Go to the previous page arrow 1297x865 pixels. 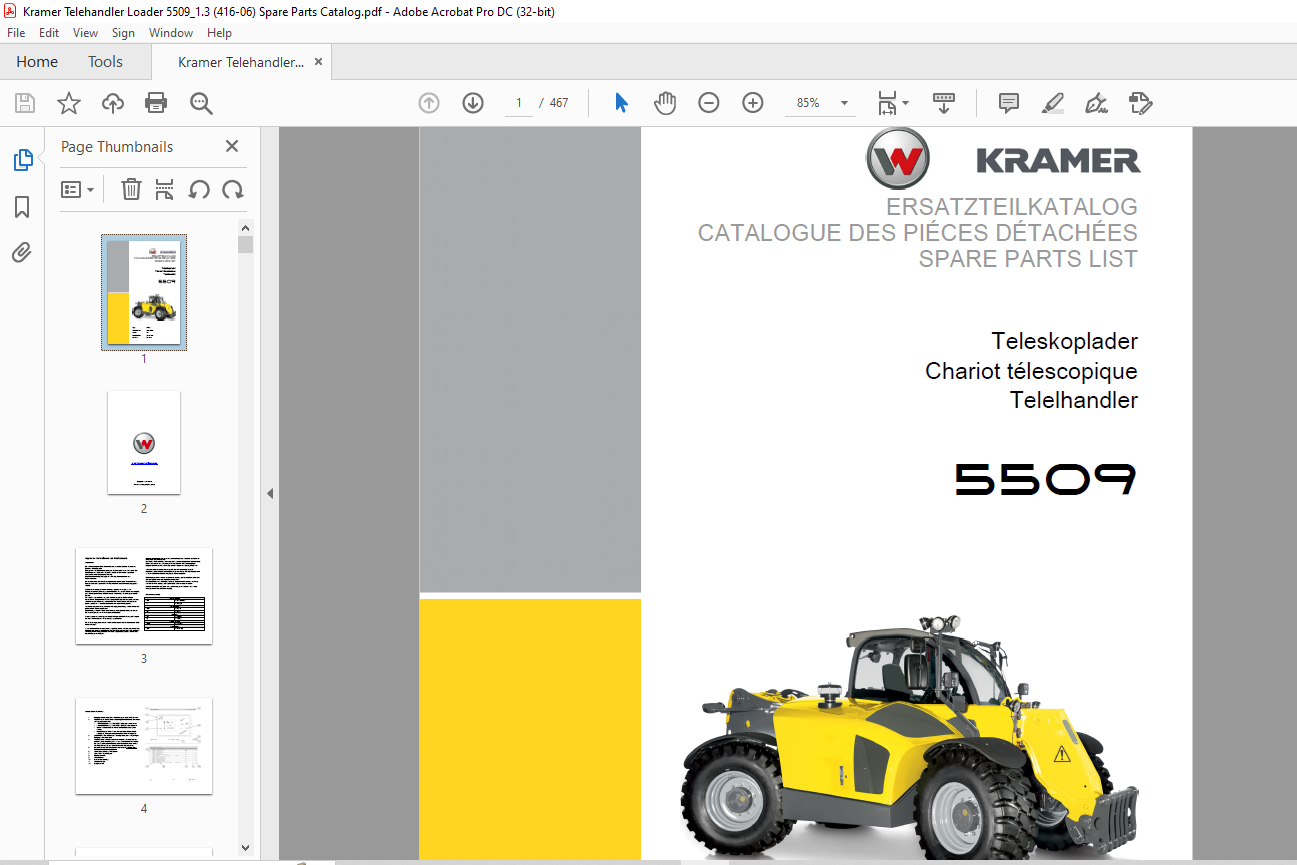429,103
